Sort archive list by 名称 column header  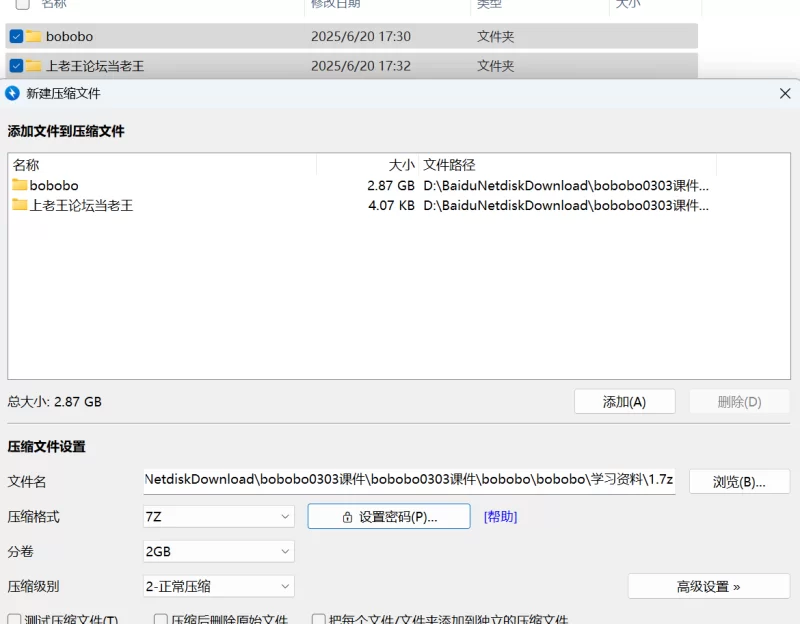(26, 165)
